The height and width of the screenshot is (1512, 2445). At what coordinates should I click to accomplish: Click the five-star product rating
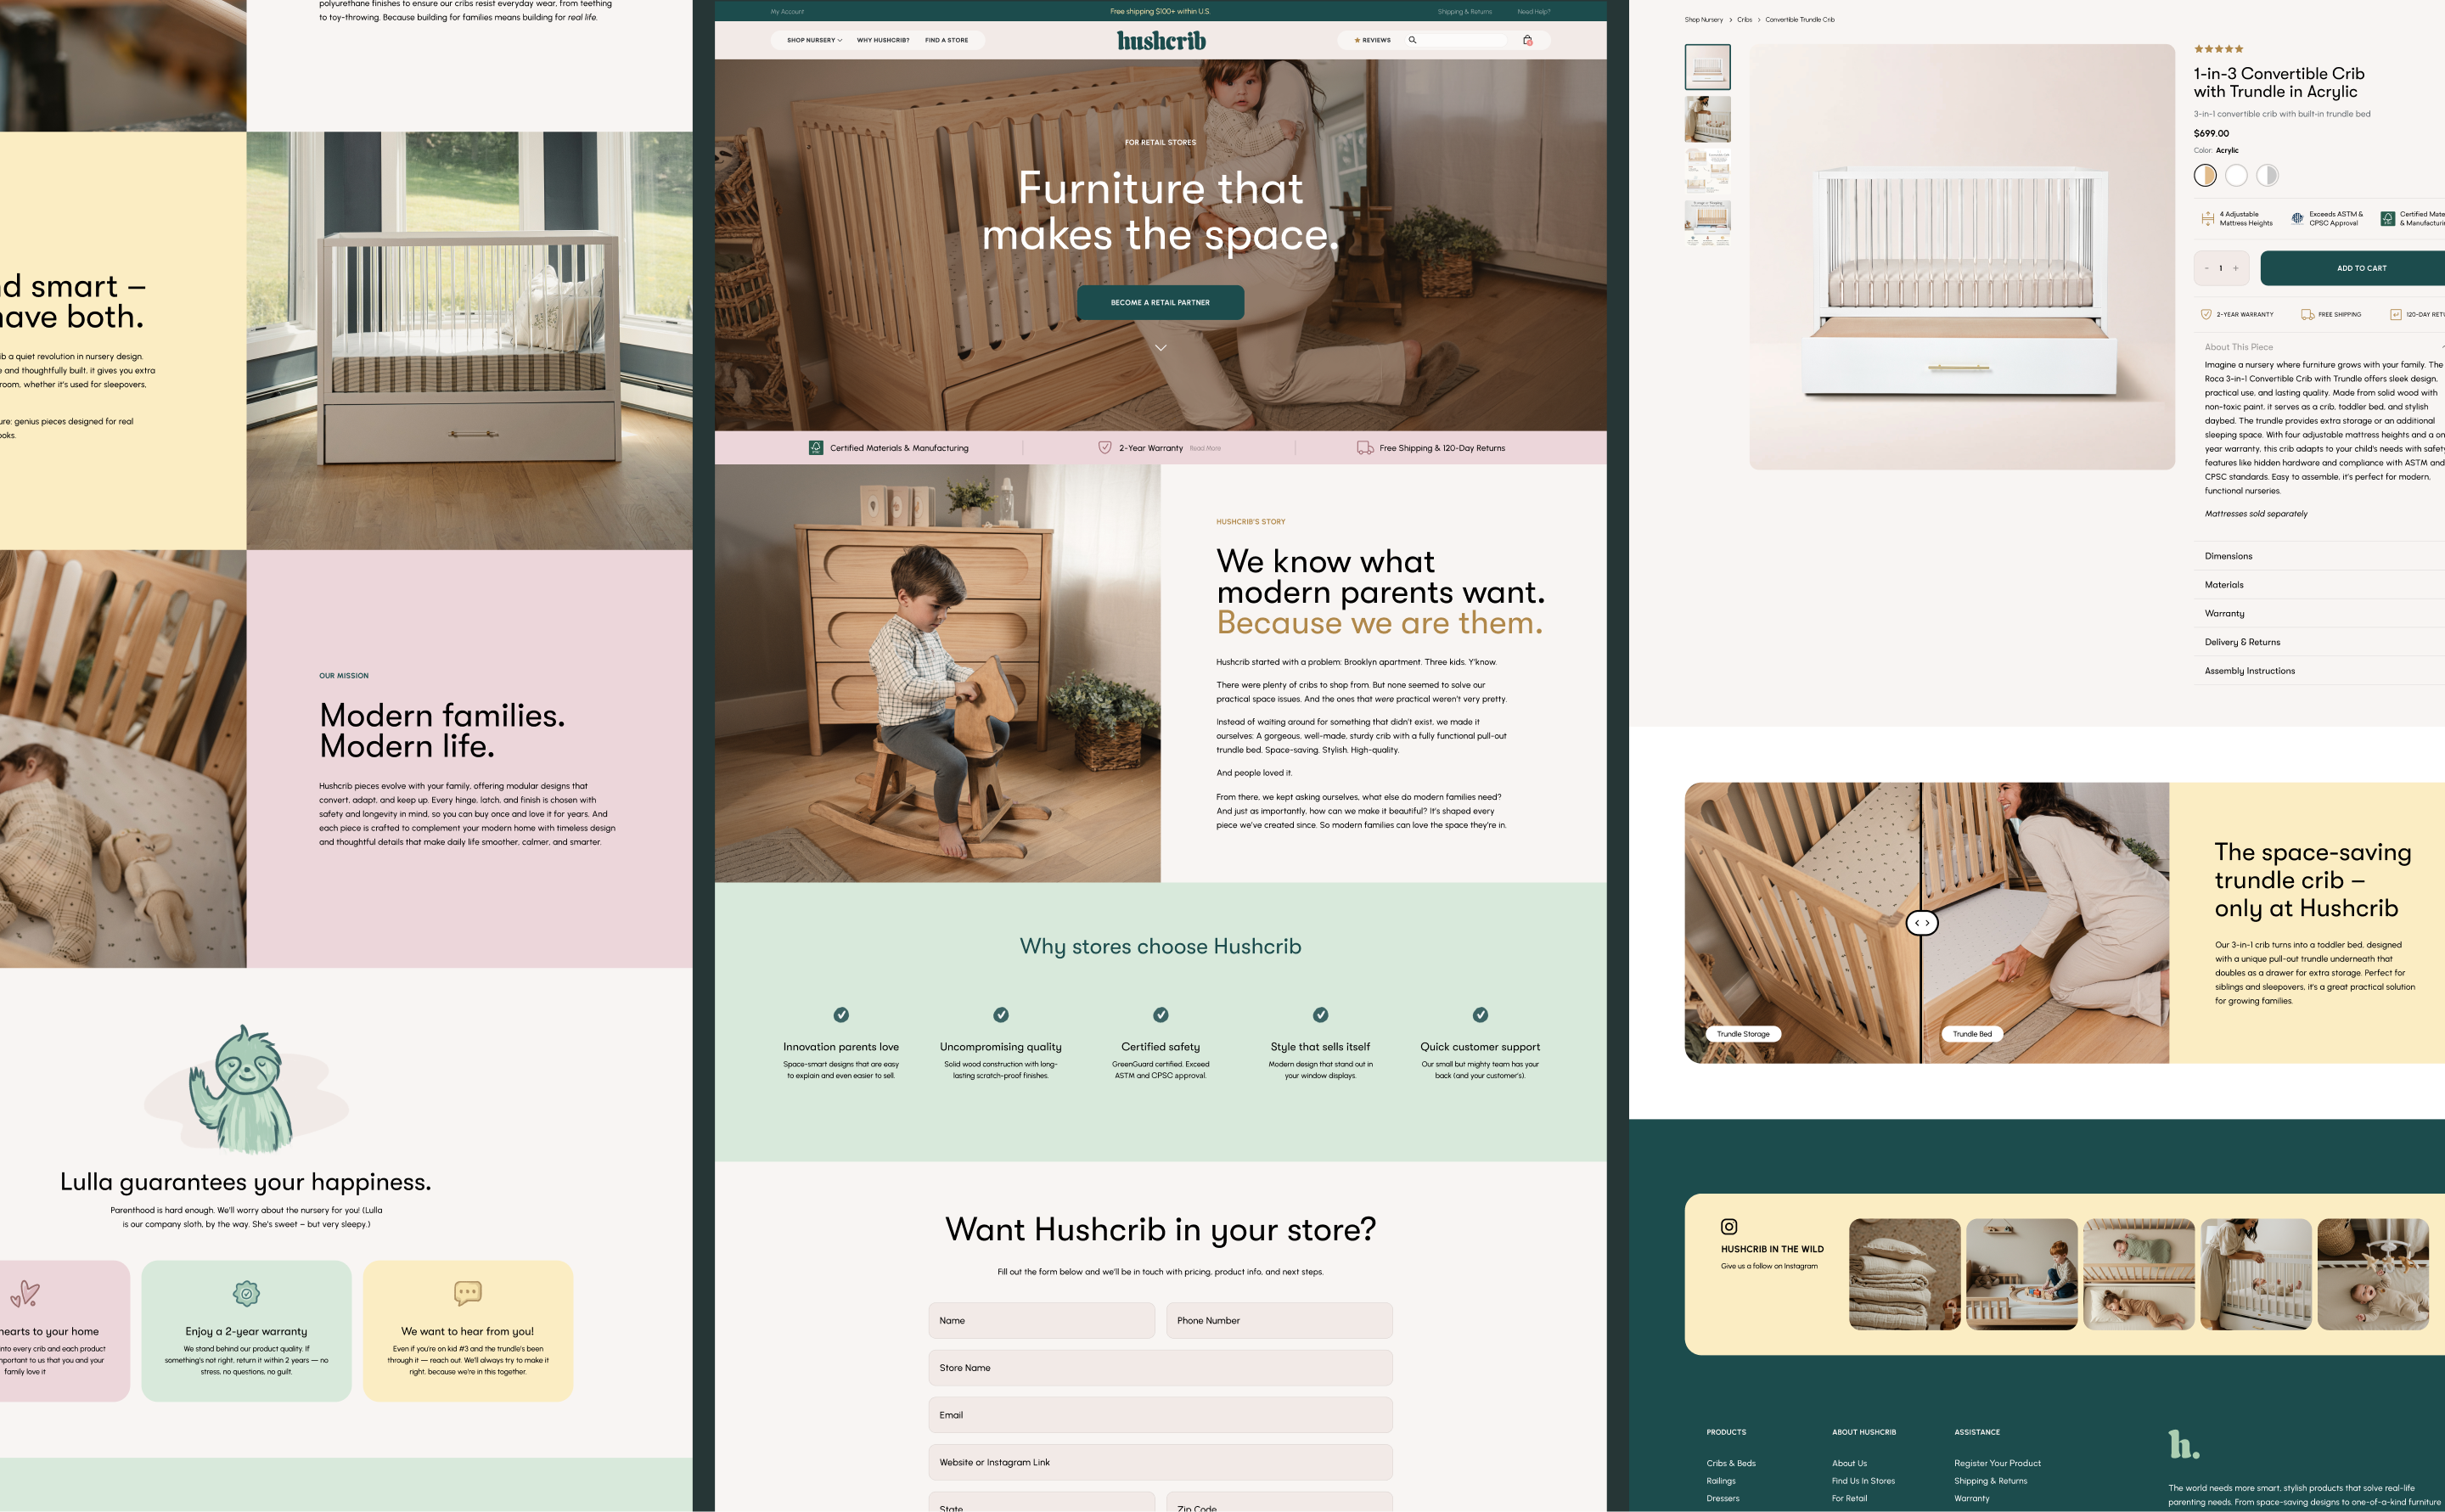(2218, 49)
